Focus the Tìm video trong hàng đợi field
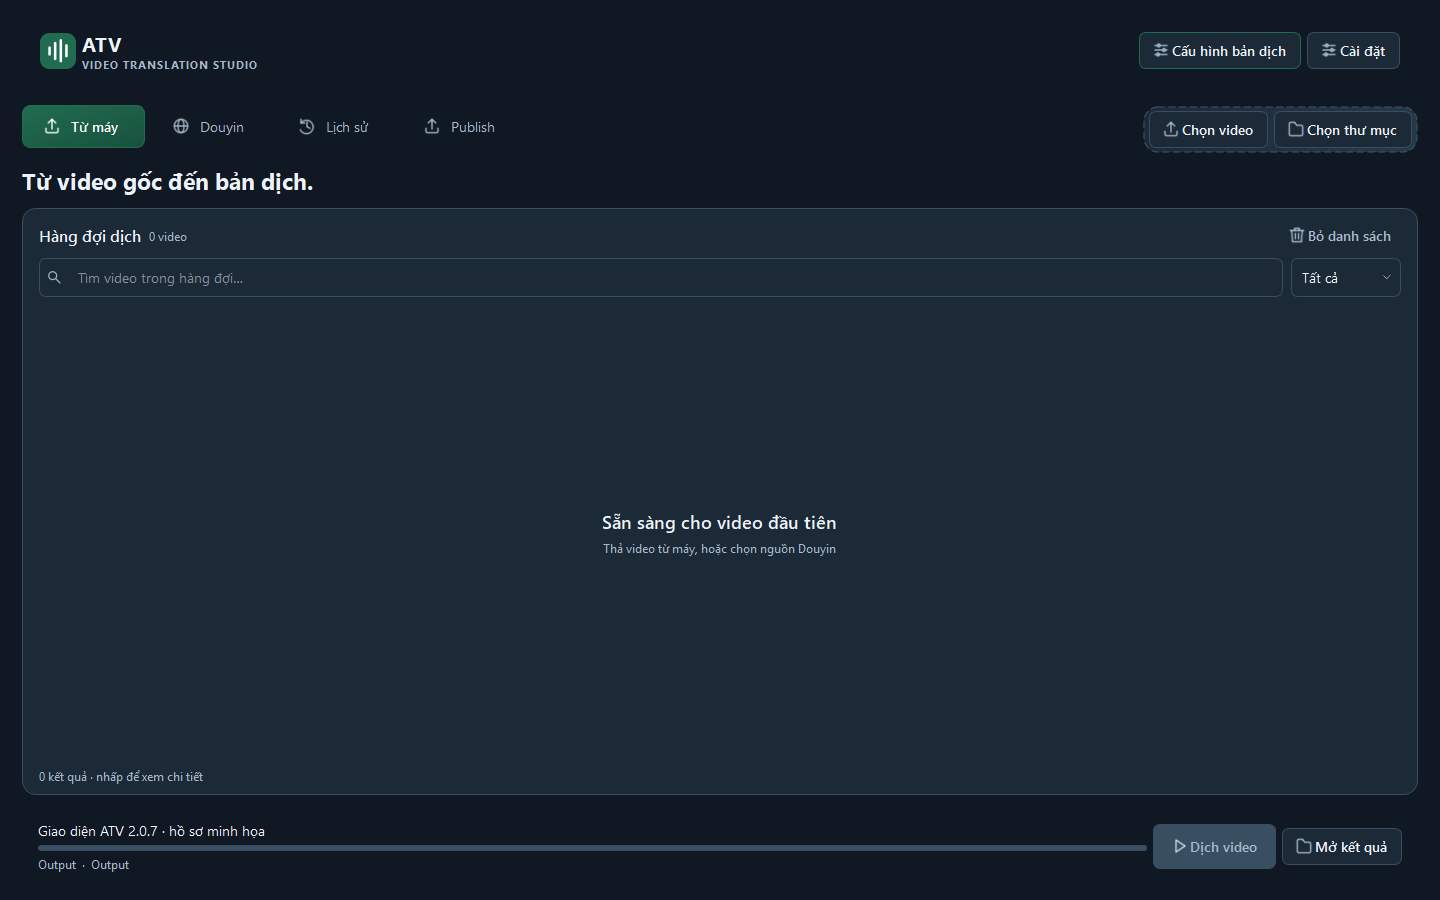This screenshot has height=900, width=1440. point(660,278)
